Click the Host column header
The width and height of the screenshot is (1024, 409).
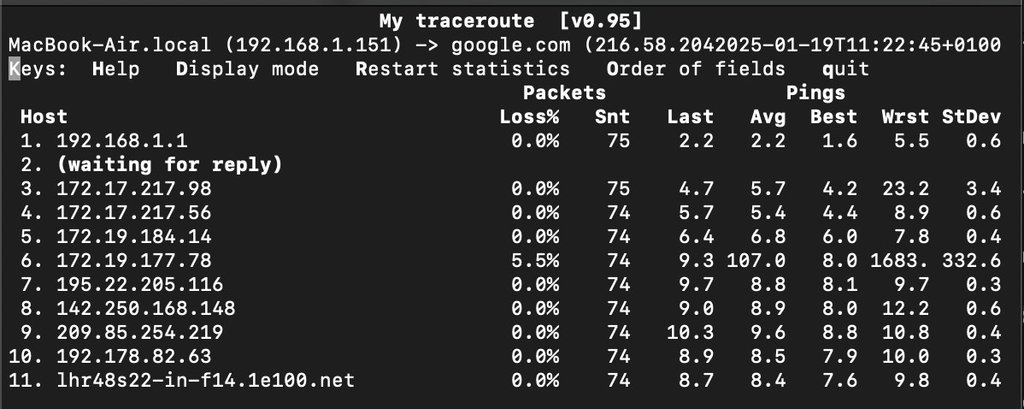pos(44,117)
